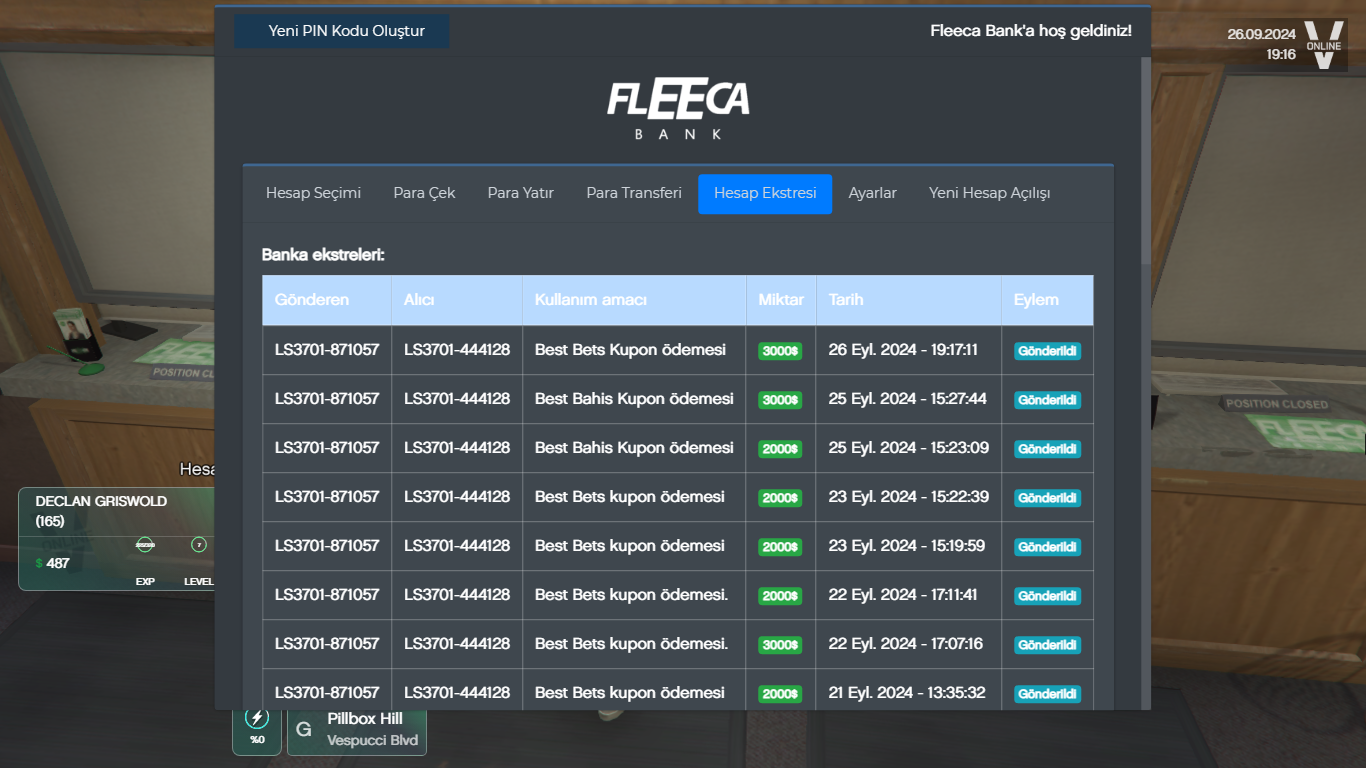The width and height of the screenshot is (1366, 768).
Task: Click recipient LS3701-444128 in the 19:17:11 row
Action: click(x=457, y=350)
